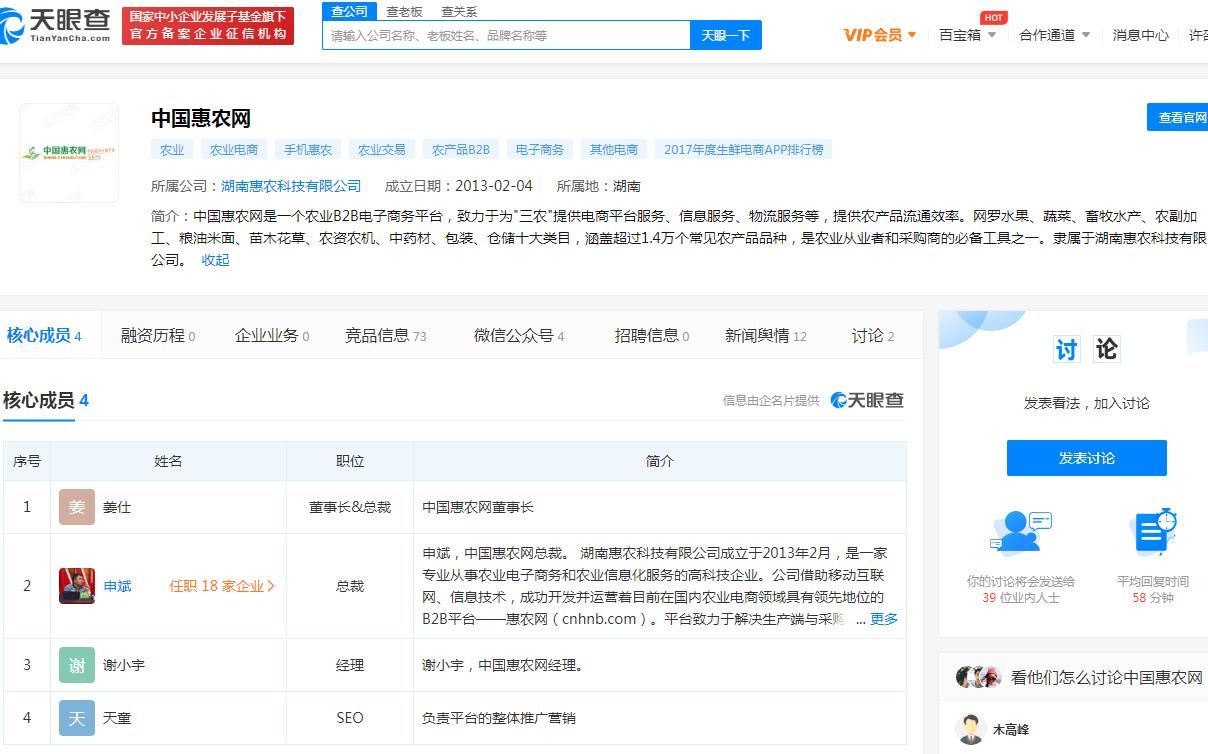Click 天童 avatar icon
1208x754 pixels.
(77, 718)
